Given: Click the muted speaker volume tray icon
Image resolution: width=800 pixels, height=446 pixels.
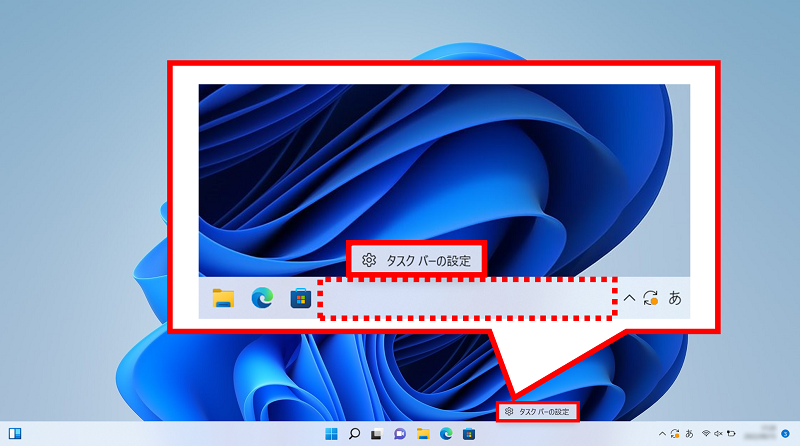Looking at the screenshot, I should 718,434.
